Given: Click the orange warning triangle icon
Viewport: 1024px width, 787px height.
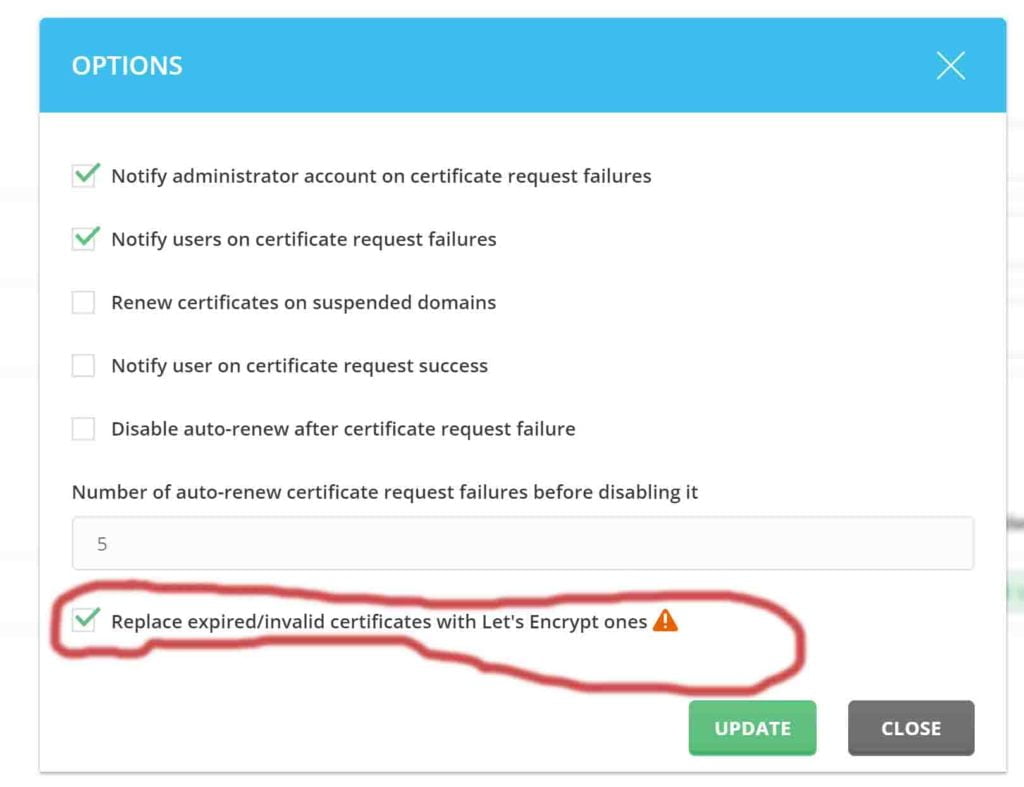Looking at the screenshot, I should click(665, 620).
